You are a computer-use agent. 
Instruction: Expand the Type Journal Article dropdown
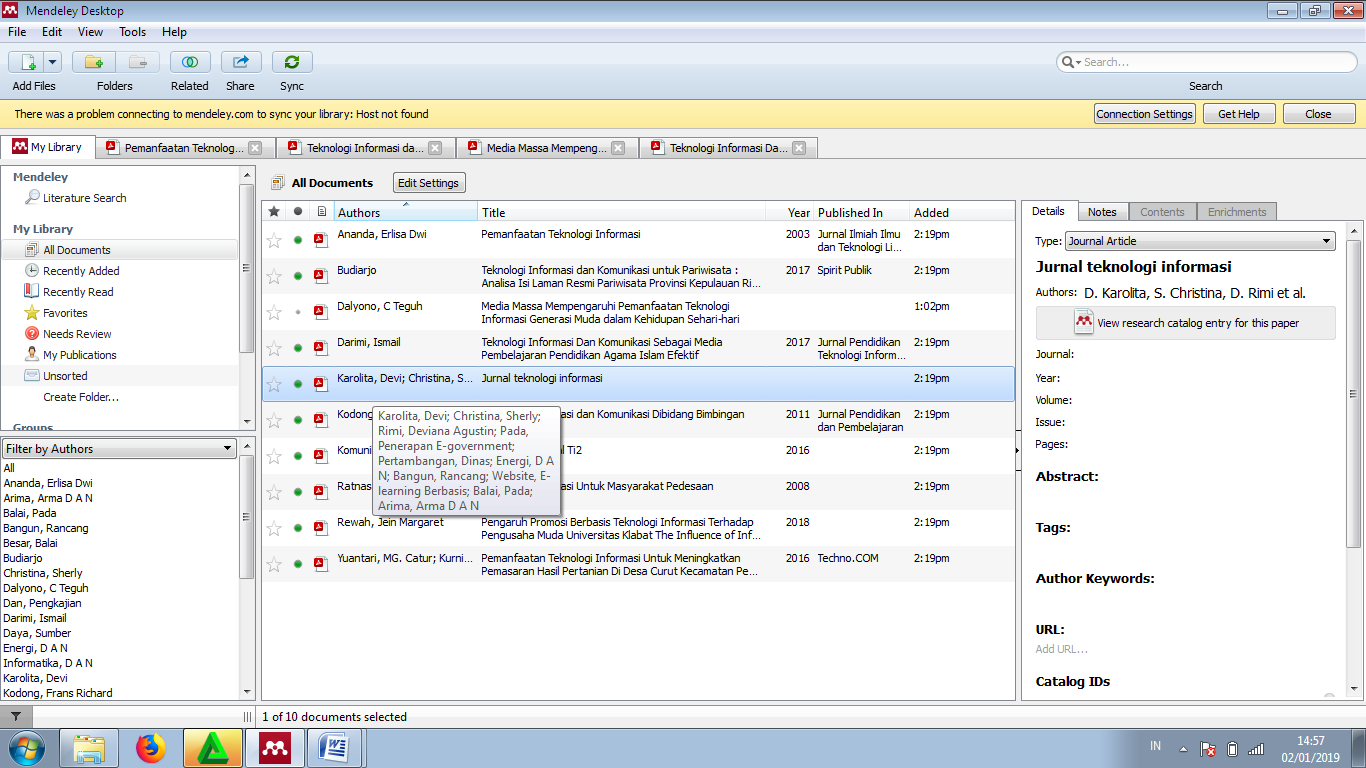(1199, 241)
